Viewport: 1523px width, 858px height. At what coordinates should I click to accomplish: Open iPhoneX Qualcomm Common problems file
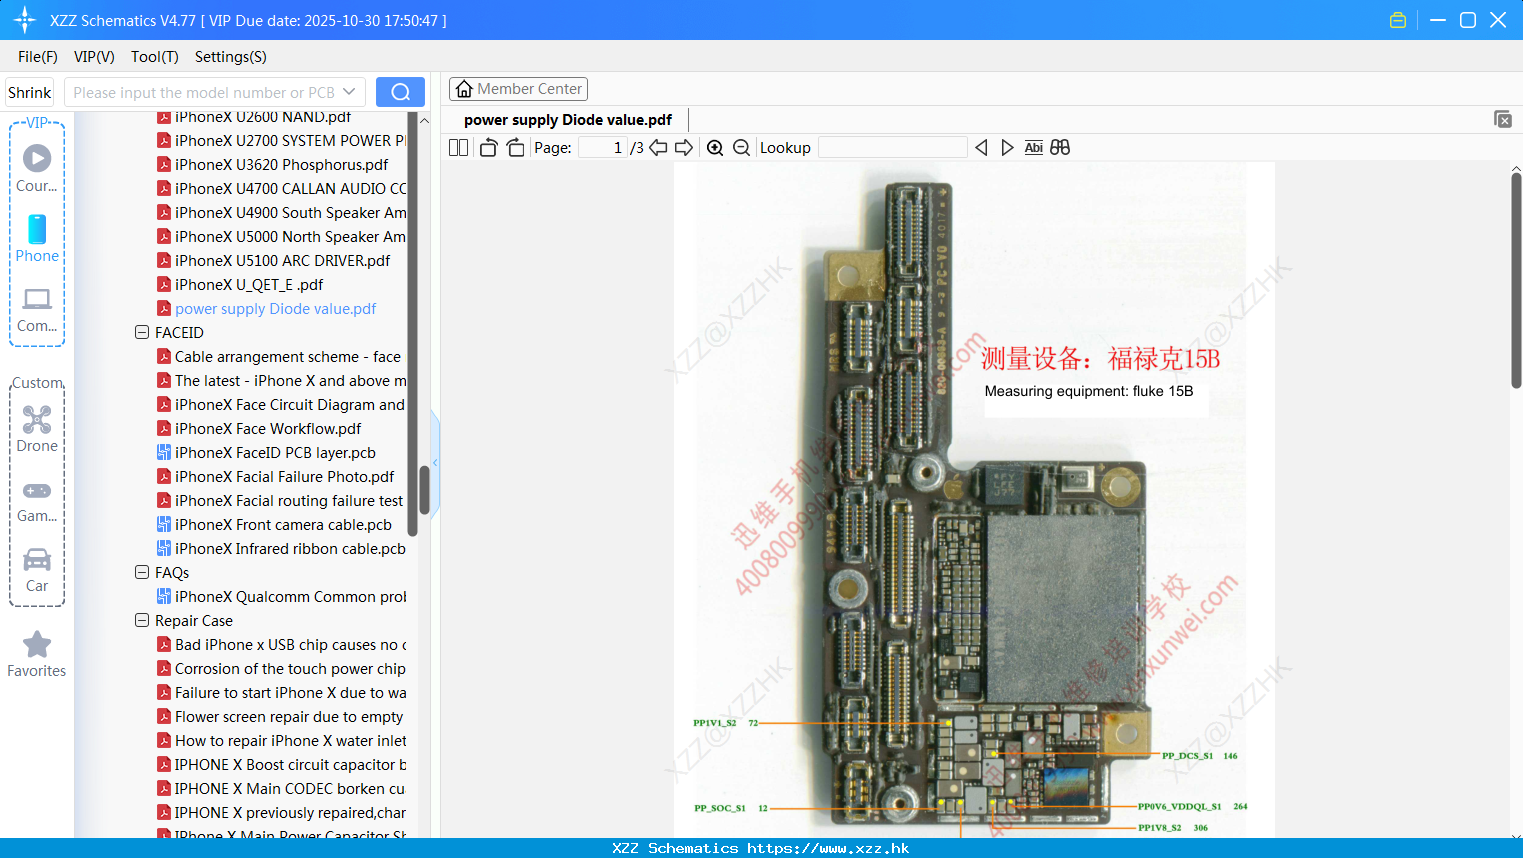pos(282,596)
